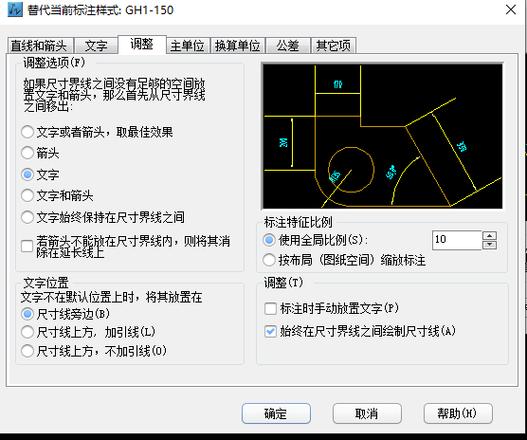Click the dialog title bar app icon
Image resolution: width=527 pixels, height=440 pixels.
tap(15, 10)
